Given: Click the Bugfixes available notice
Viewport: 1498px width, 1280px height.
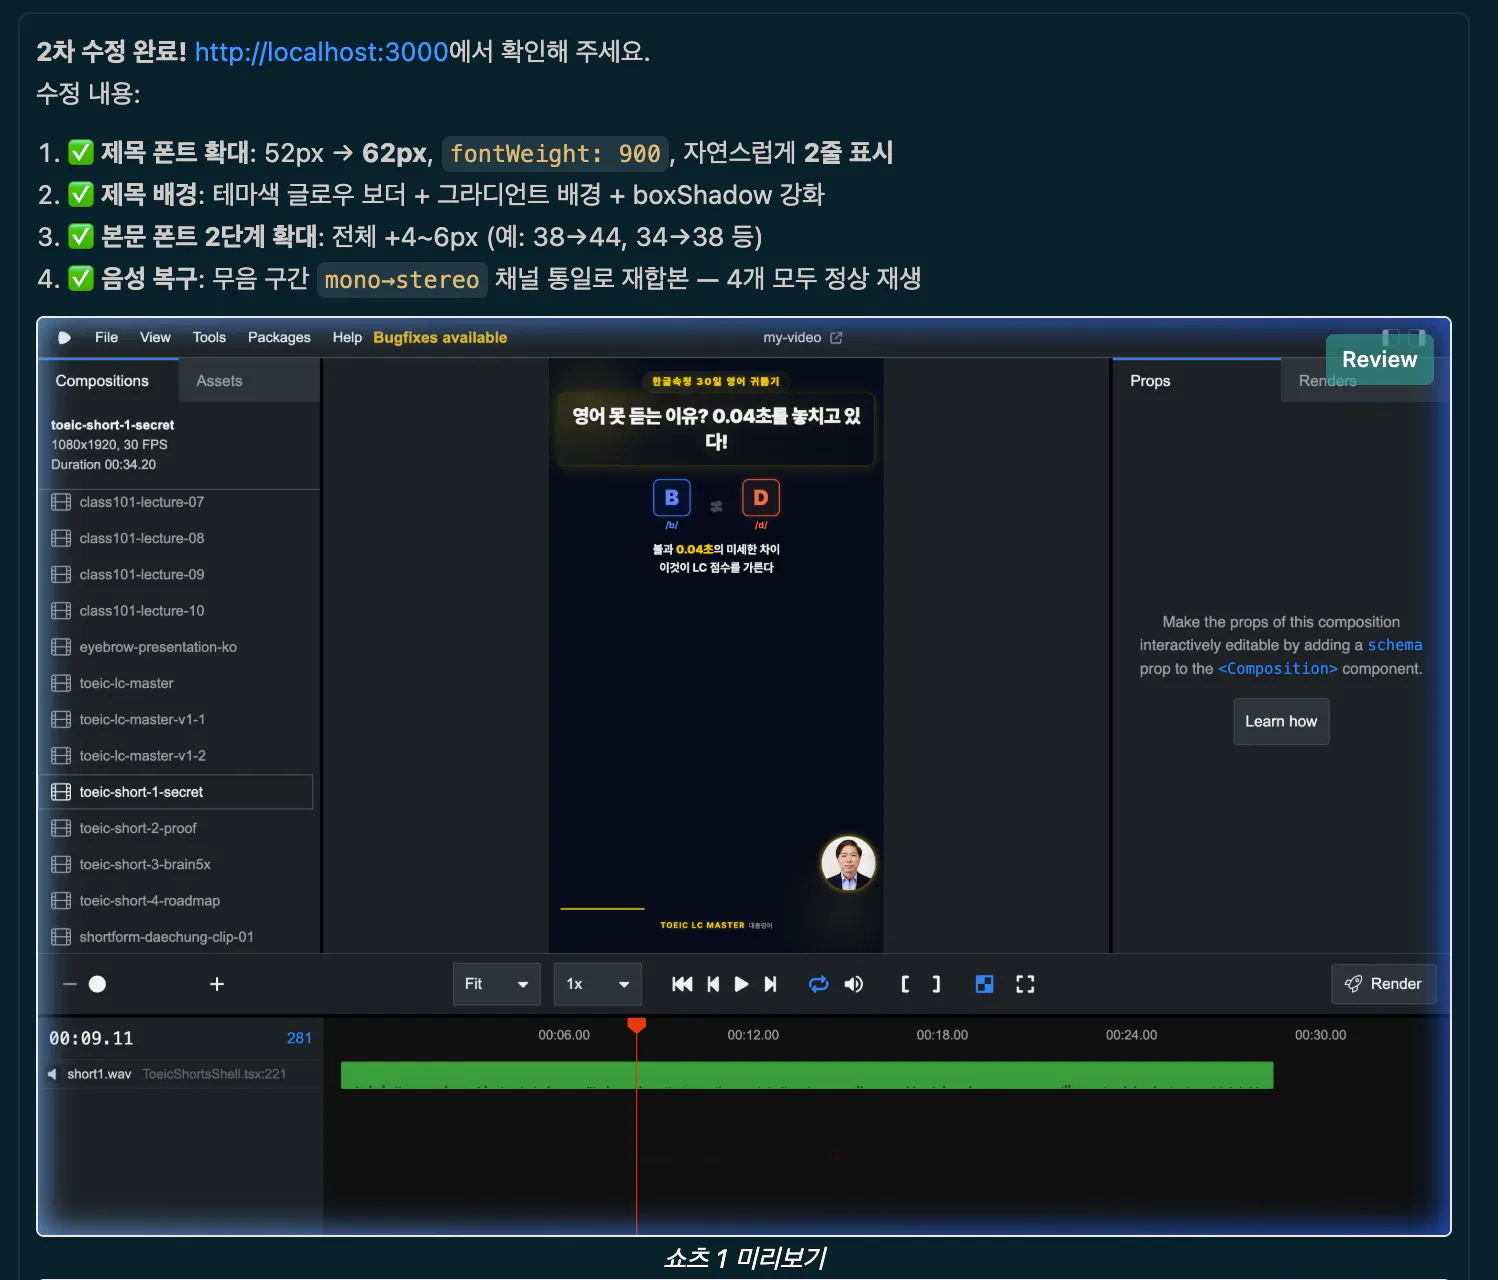Looking at the screenshot, I should coord(440,338).
